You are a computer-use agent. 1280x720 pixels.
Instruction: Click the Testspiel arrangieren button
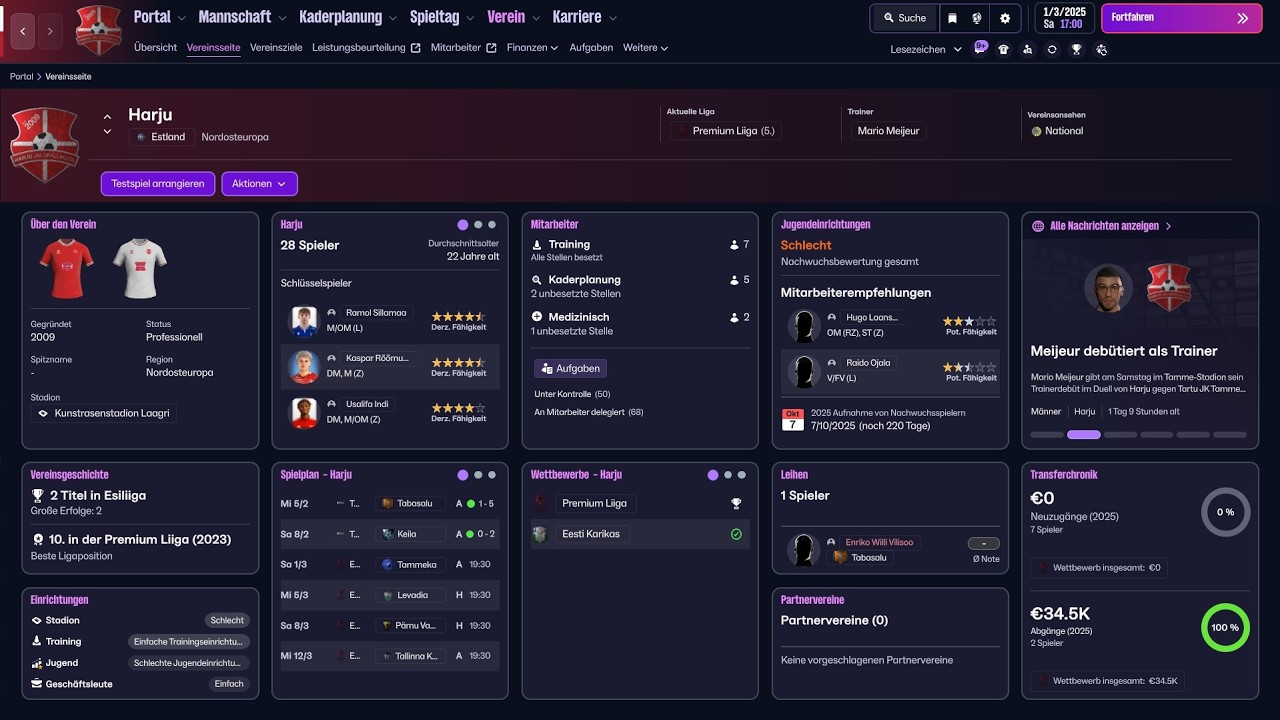coord(158,184)
